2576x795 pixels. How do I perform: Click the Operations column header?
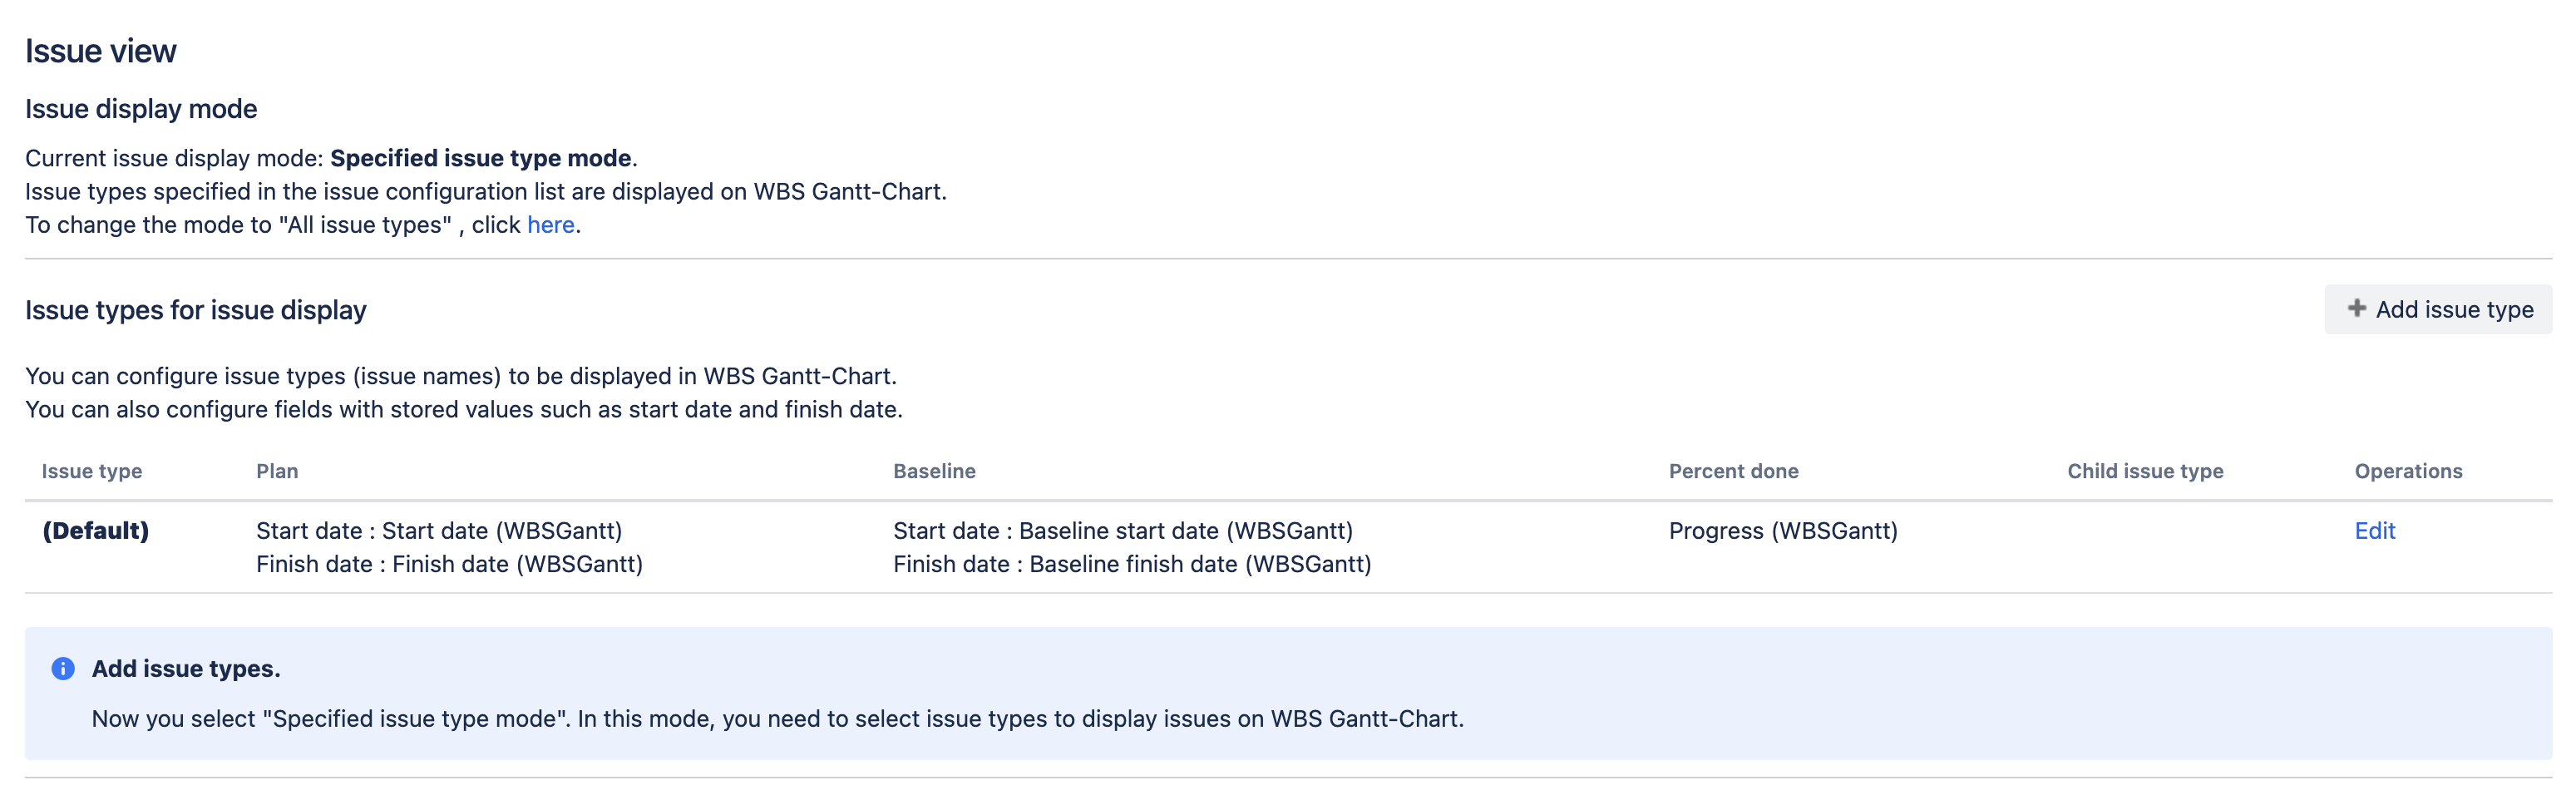[x=2408, y=471]
